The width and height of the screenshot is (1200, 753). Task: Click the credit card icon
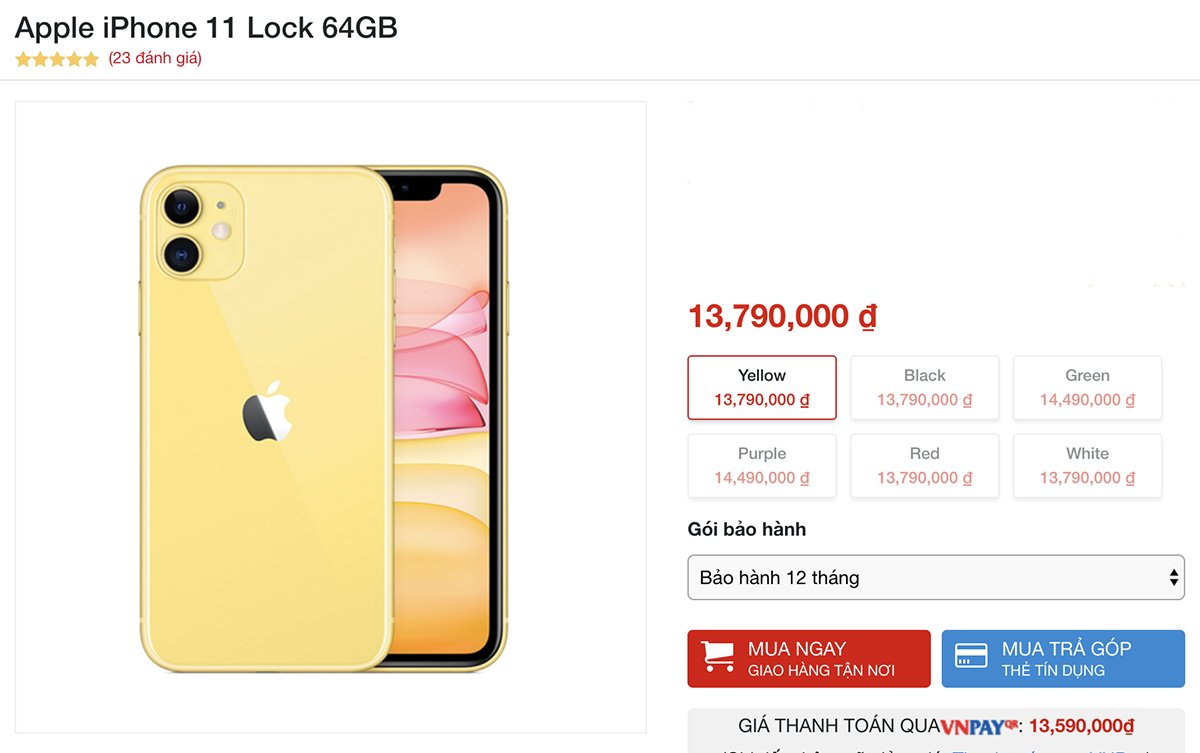coord(971,657)
